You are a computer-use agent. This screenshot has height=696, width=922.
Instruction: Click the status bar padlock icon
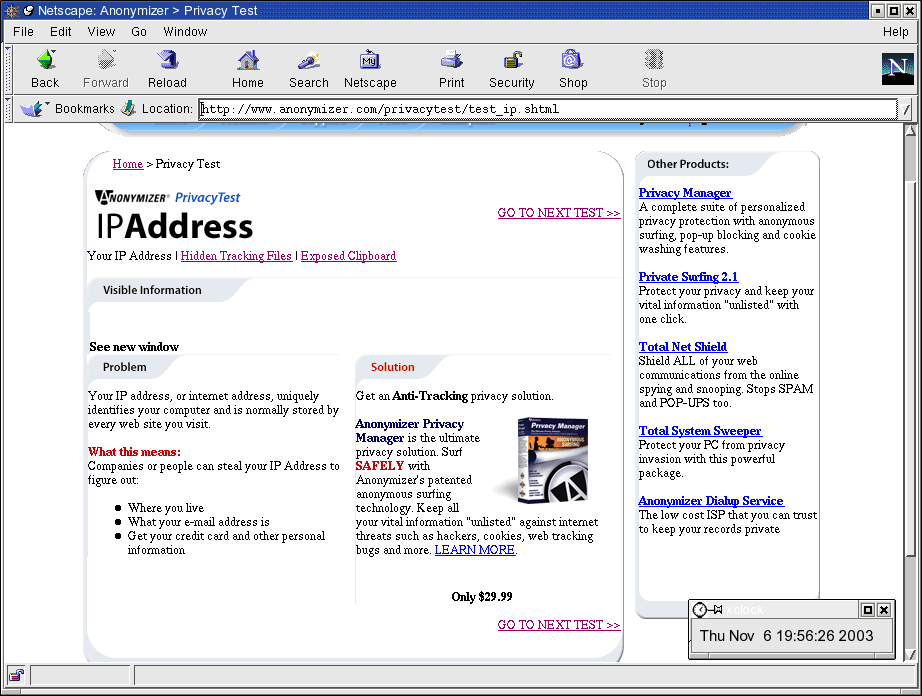tap(16, 675)
